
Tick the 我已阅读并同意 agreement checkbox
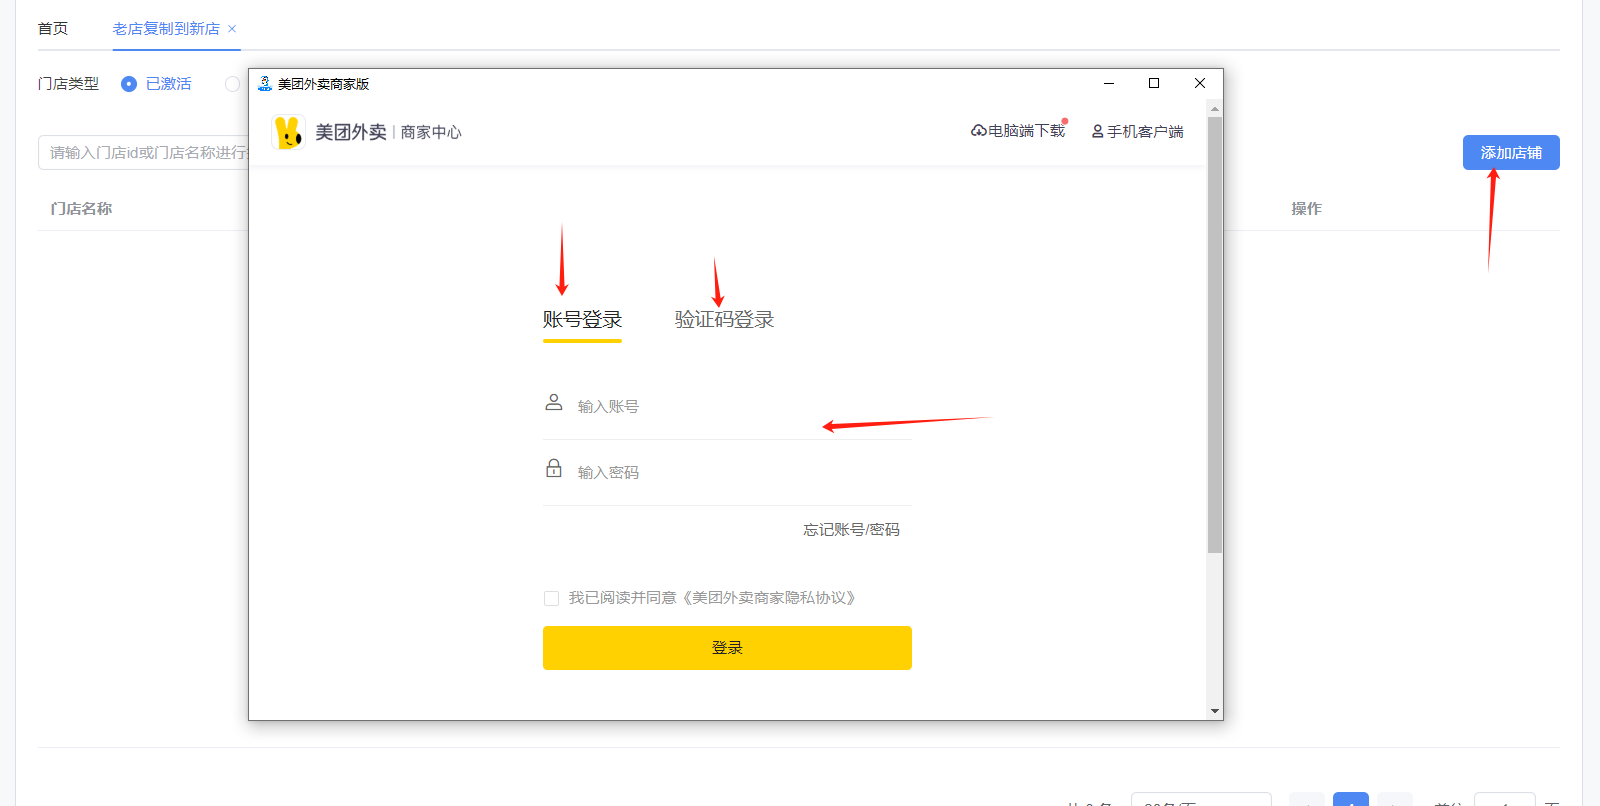551,598
